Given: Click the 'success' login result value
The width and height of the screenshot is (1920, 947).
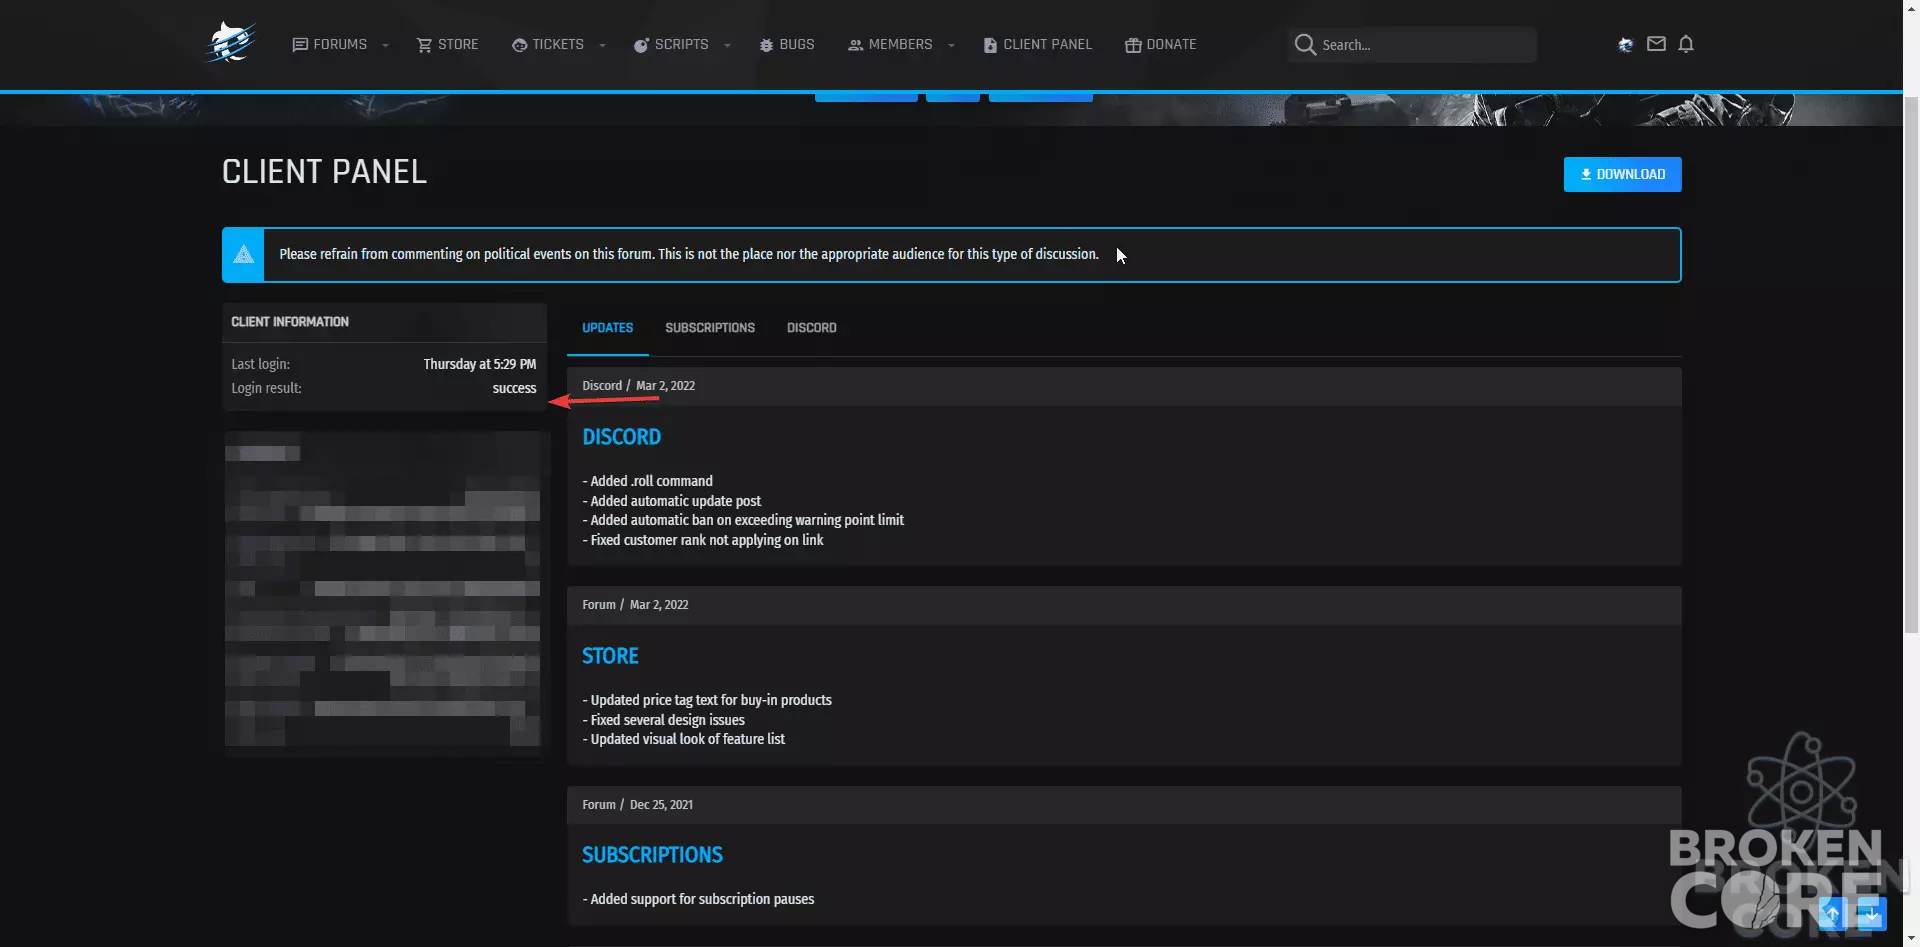Looking at the screenshot, I should point(514,388).
